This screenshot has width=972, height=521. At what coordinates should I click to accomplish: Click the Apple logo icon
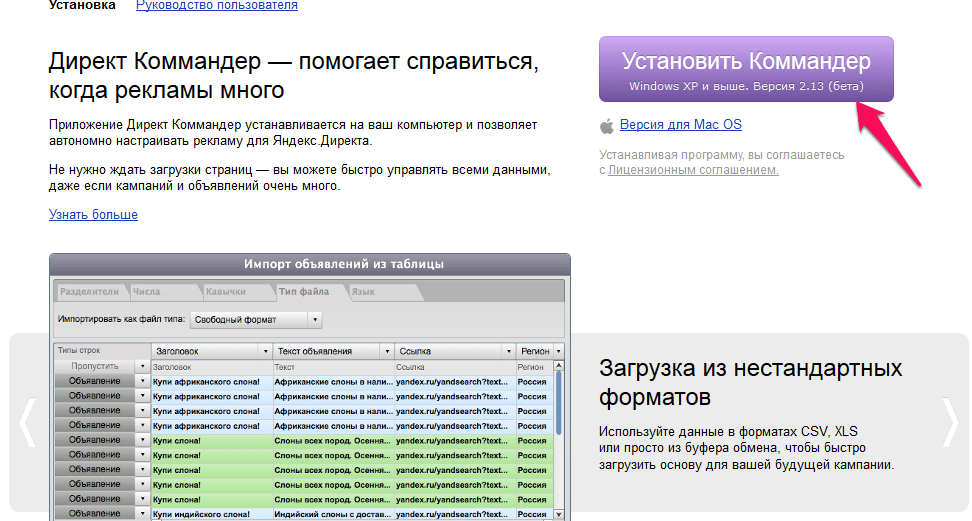click(x=607, y=126)
